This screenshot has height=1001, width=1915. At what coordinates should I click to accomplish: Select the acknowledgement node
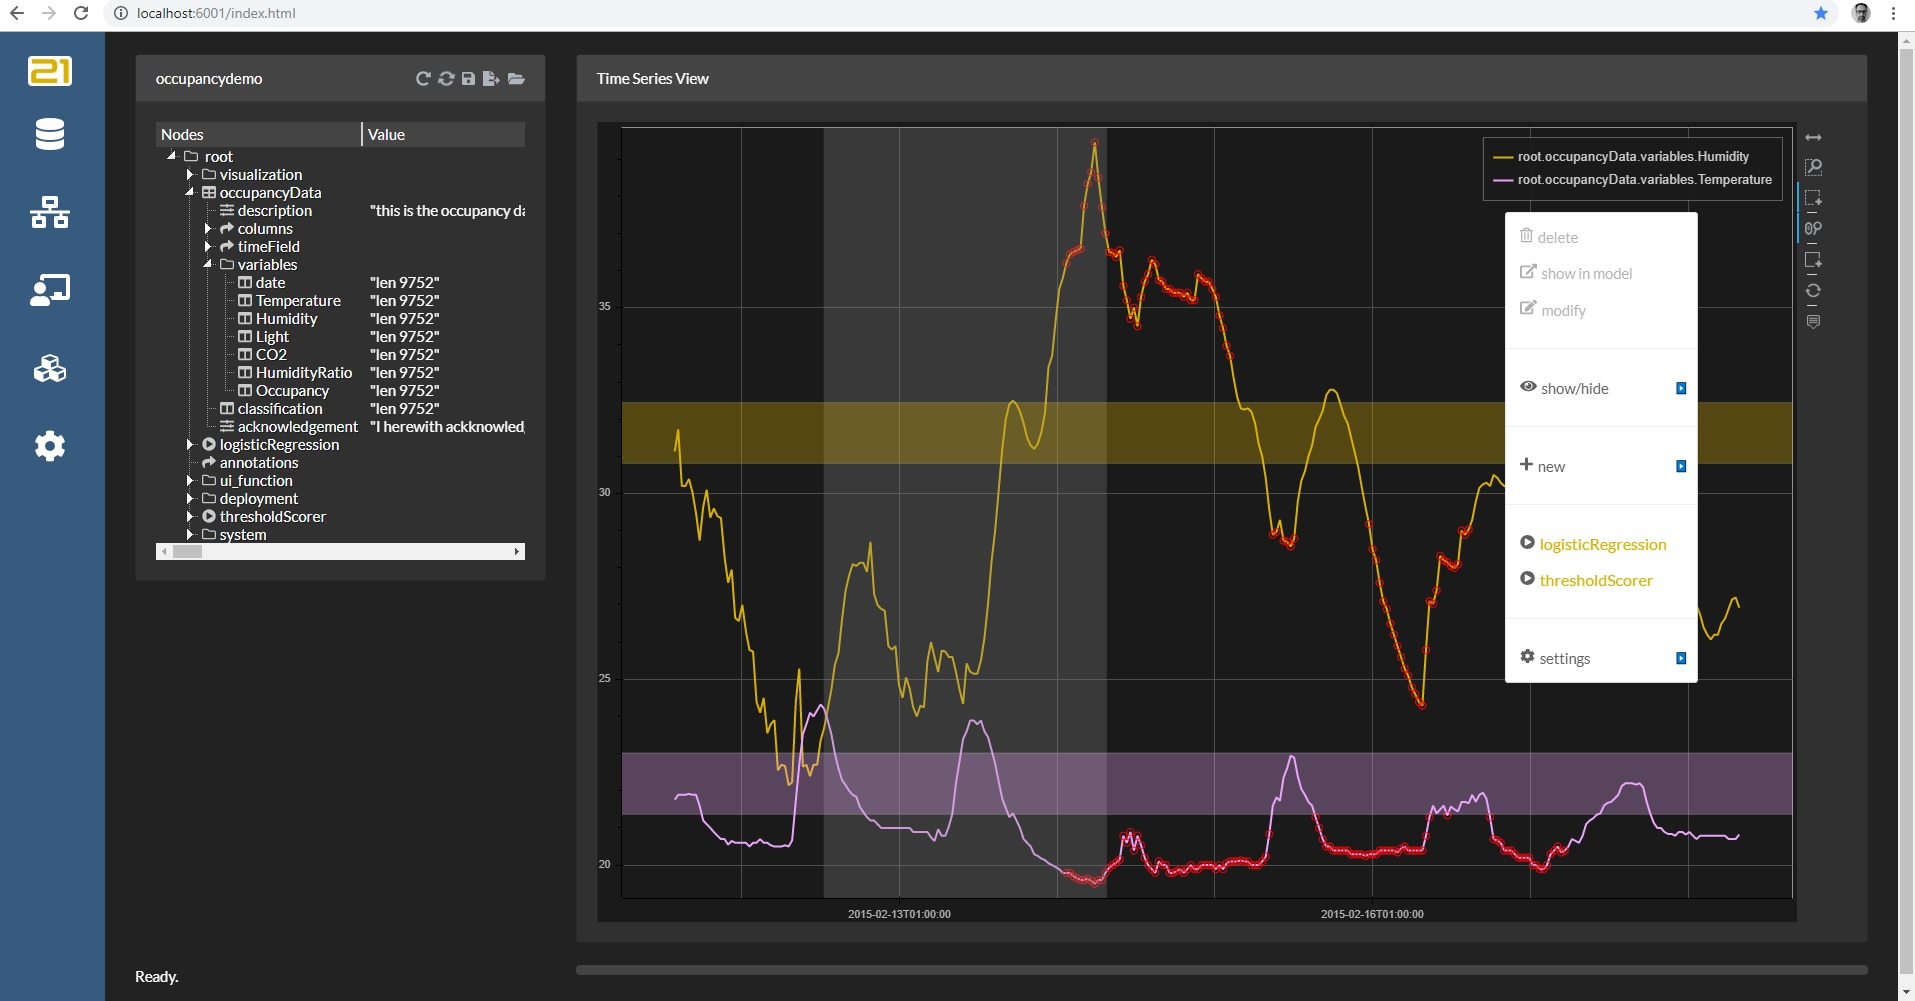point(297,427)
